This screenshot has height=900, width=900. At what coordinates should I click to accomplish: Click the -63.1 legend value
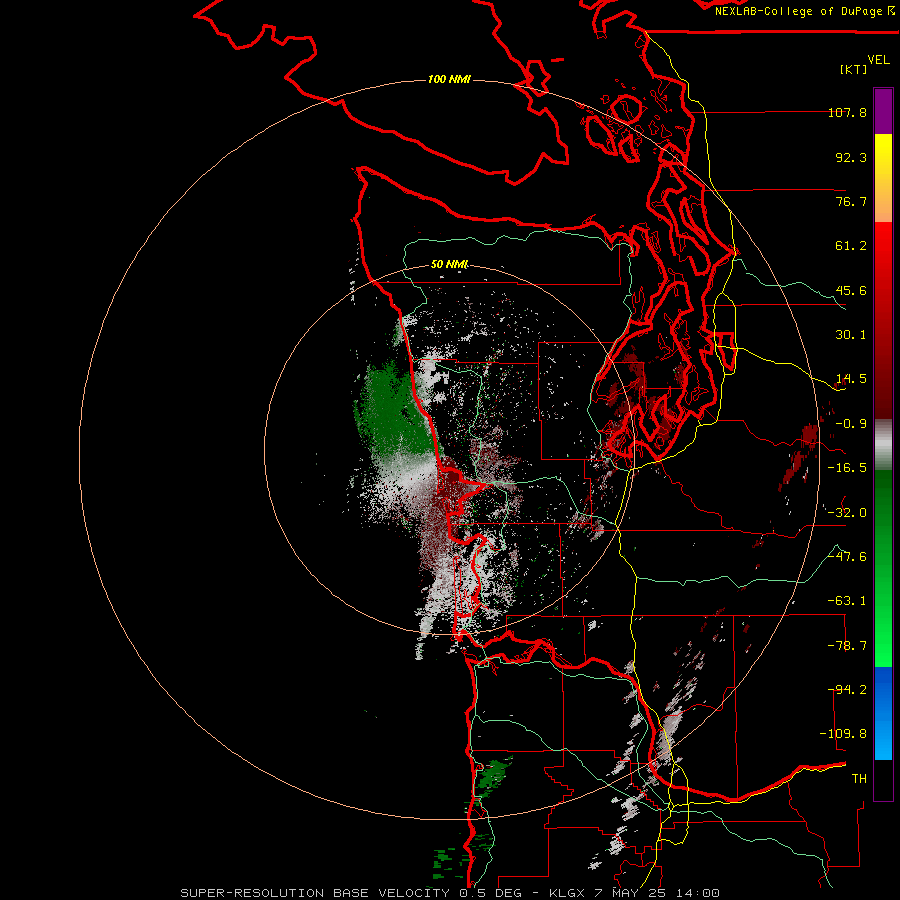pyautogui.click(x=847, y=601)
